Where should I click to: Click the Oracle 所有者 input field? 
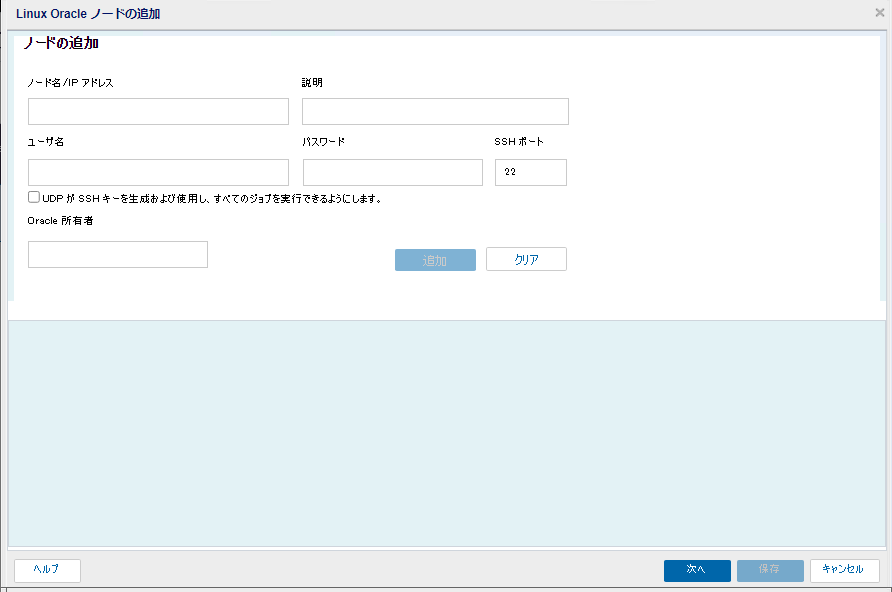coord(118,254)
